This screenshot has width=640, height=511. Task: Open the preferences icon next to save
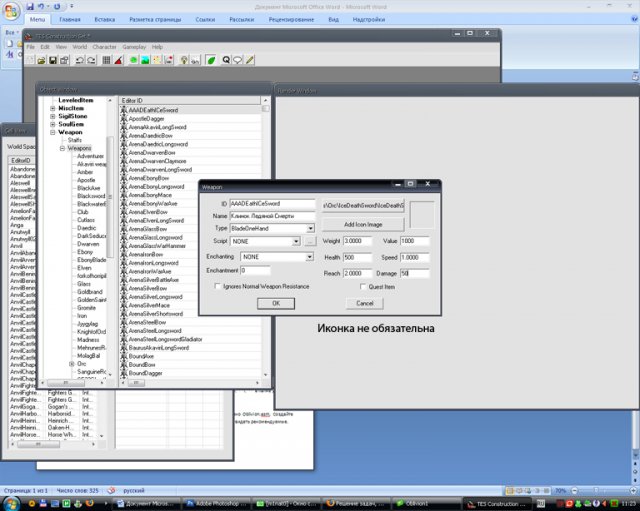64,60
